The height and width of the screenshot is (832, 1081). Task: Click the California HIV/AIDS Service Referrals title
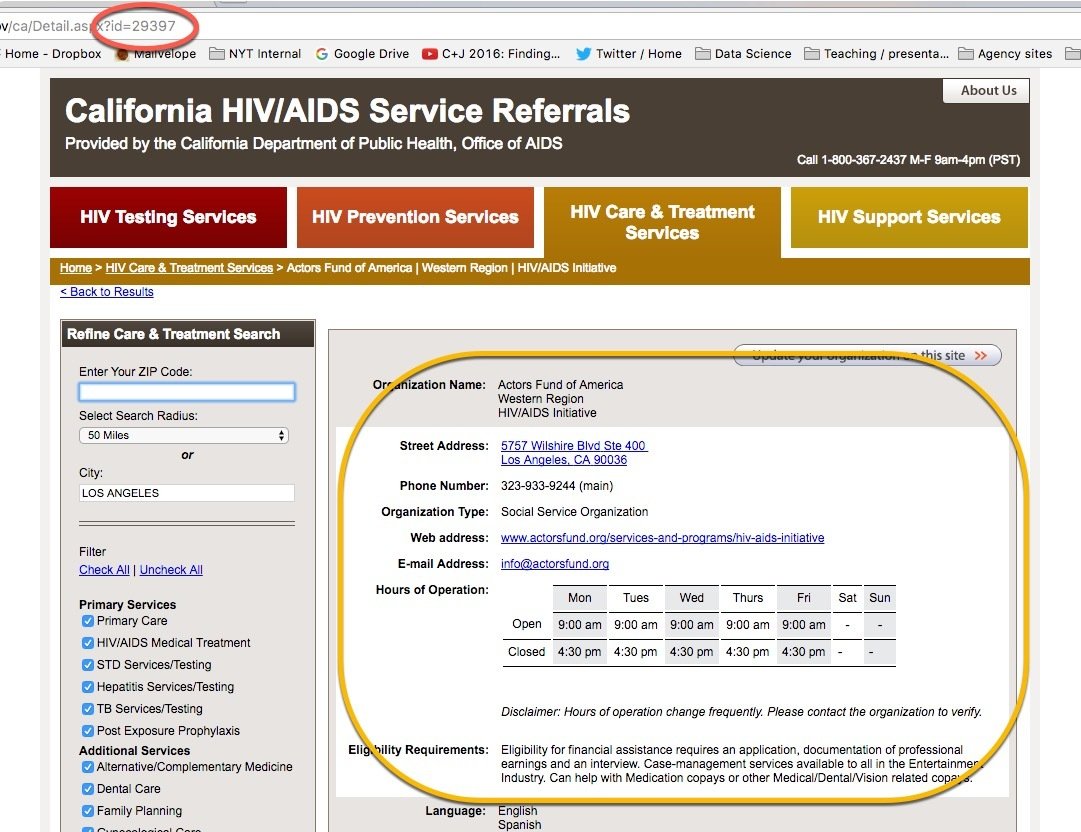(347, 111)
